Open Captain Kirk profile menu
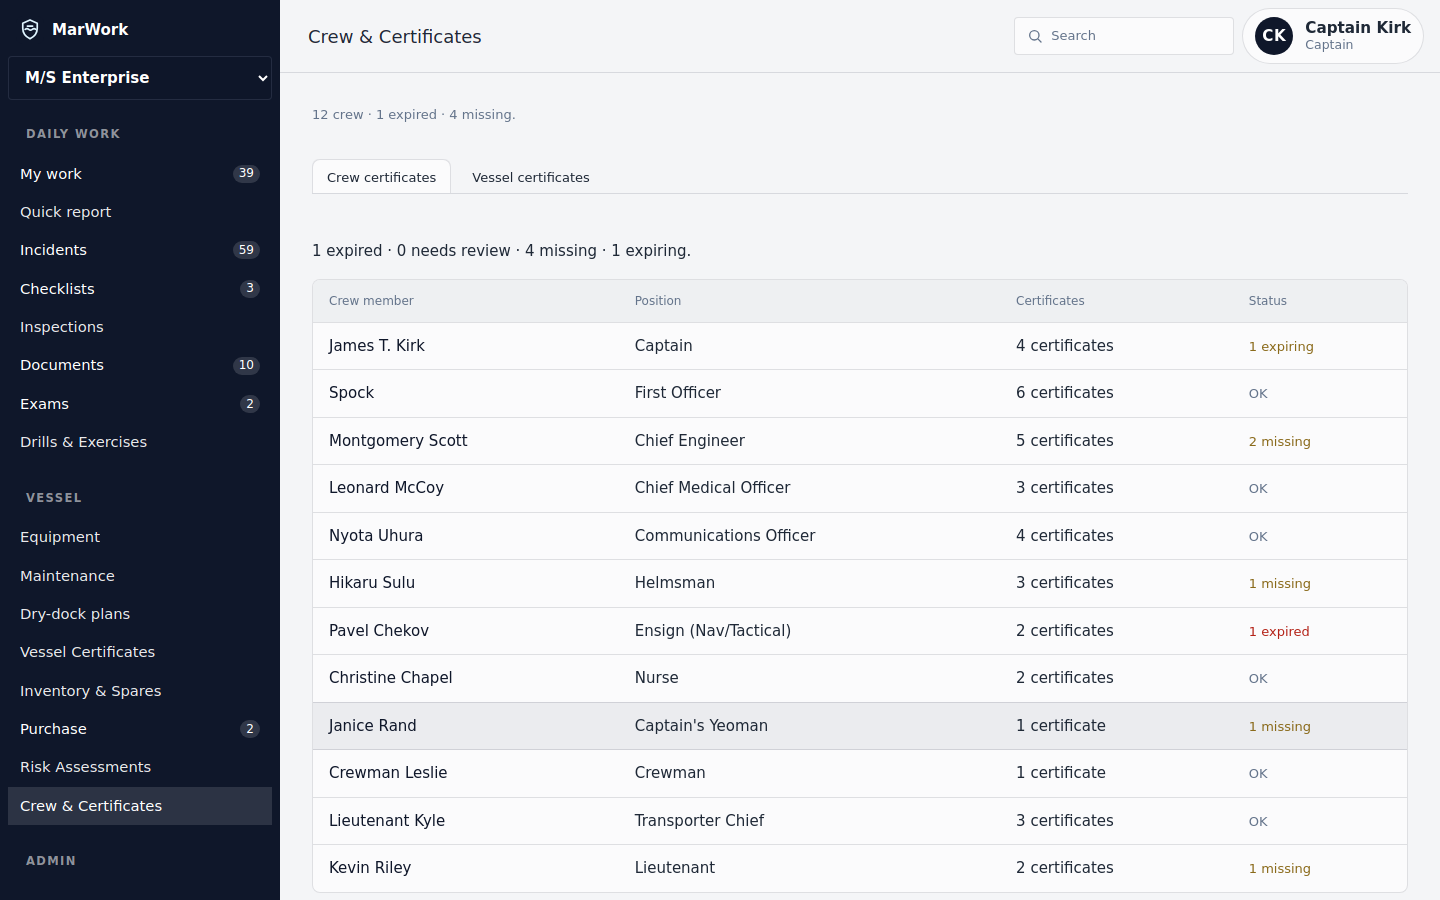This screenshot has height=900, width=1440. point(1332,36)
